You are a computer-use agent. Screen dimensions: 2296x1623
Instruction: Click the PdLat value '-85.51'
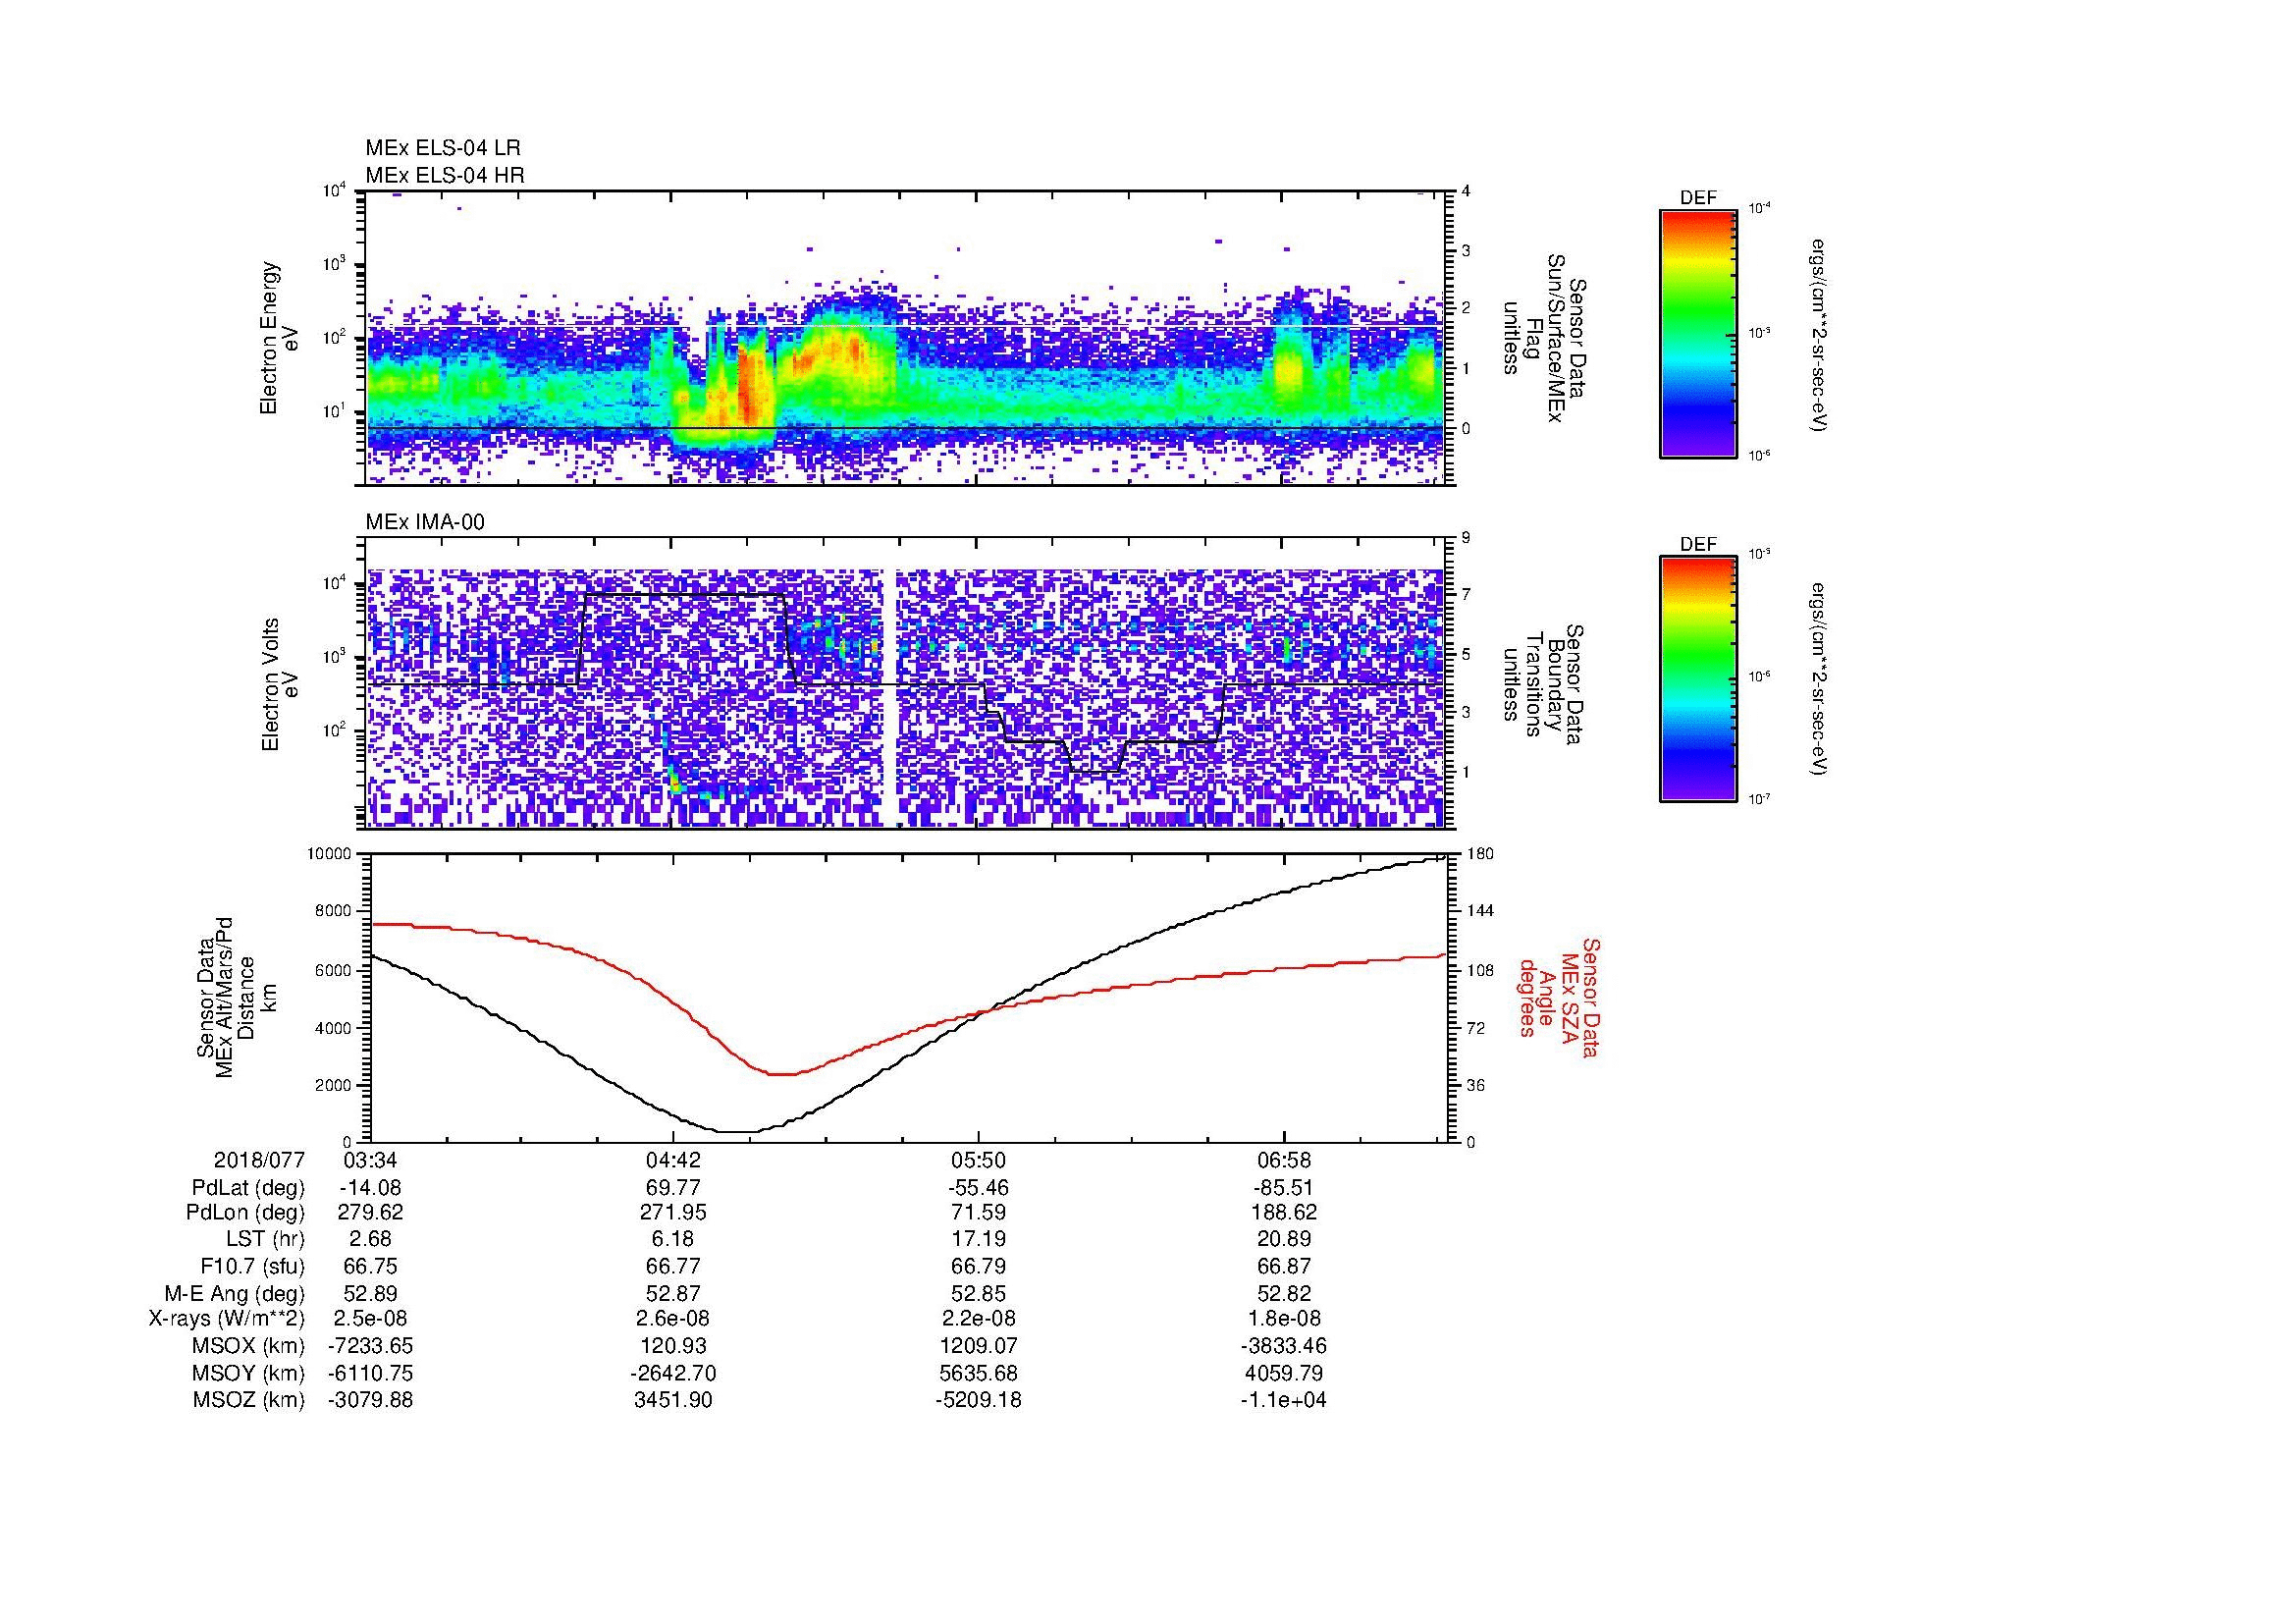coord(1284,1188)
